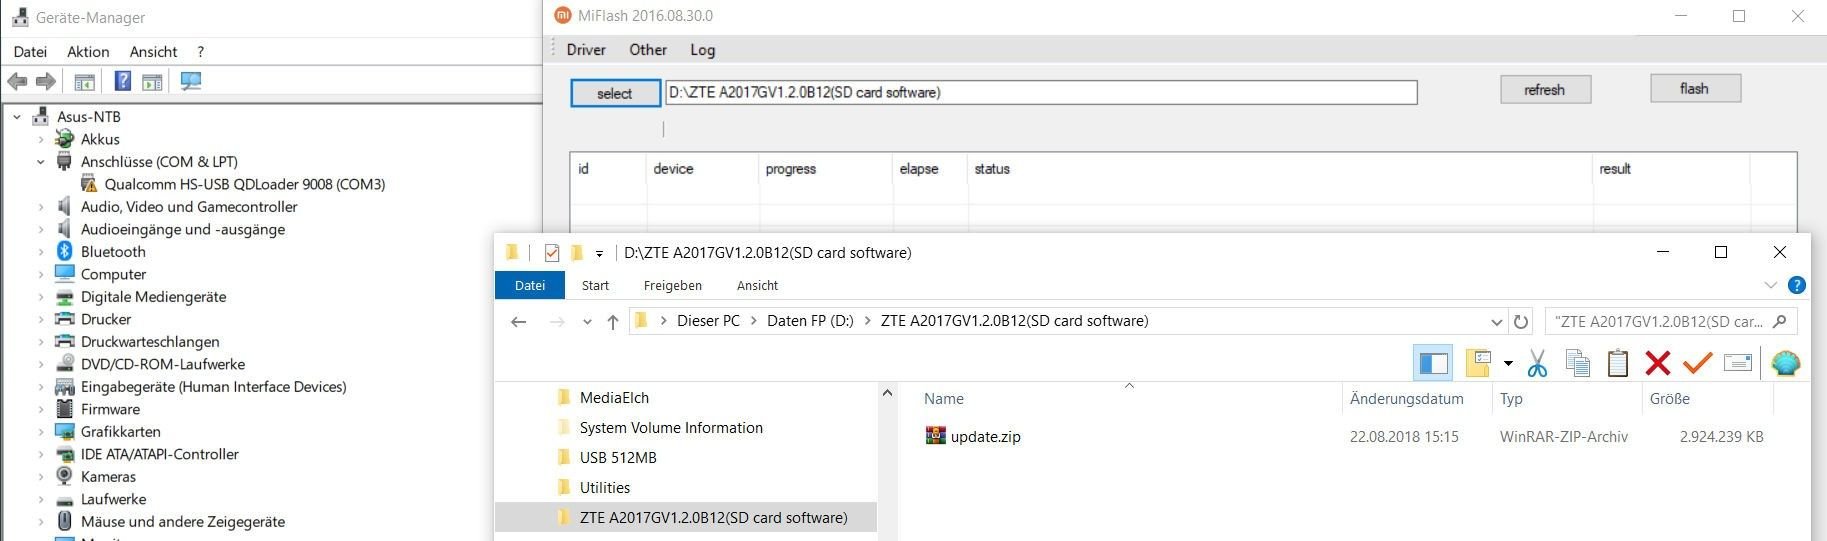Click the orange checkmark properties icon
The image size is (1827, 541).
[1697, 362]
